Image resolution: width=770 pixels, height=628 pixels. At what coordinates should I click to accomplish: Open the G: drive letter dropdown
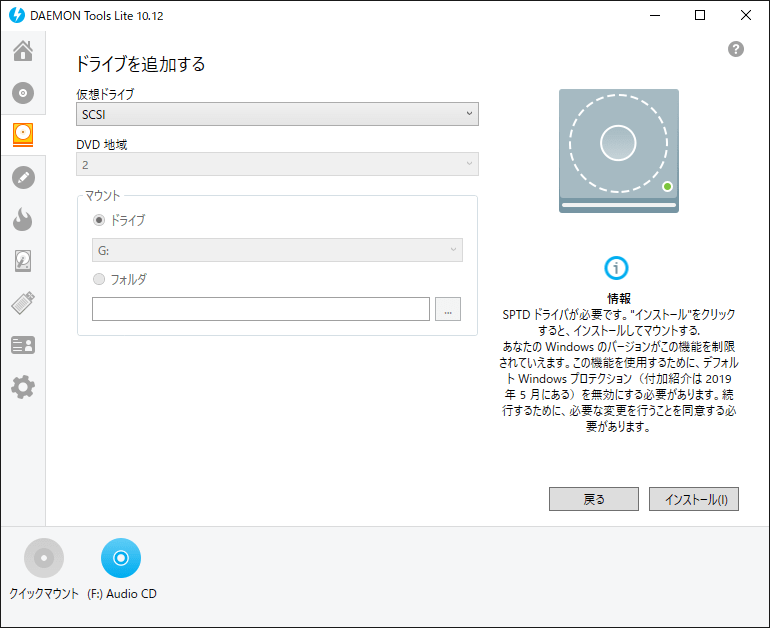pyautogui.click(x=277, y=250)
